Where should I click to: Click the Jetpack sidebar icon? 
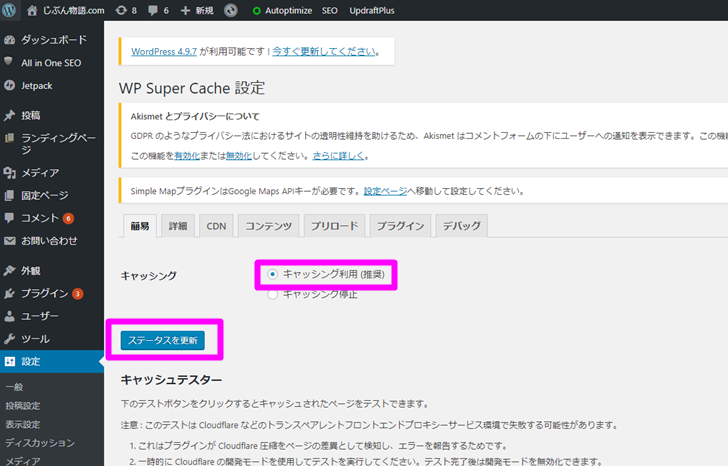pos(9,85)
